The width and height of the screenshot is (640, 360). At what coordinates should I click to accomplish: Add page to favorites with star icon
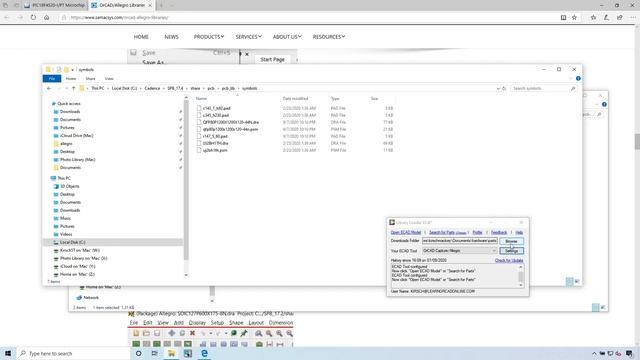tap(574, 18)
